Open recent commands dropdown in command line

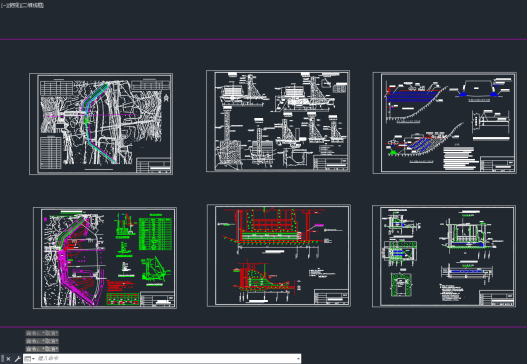(30, 359)
